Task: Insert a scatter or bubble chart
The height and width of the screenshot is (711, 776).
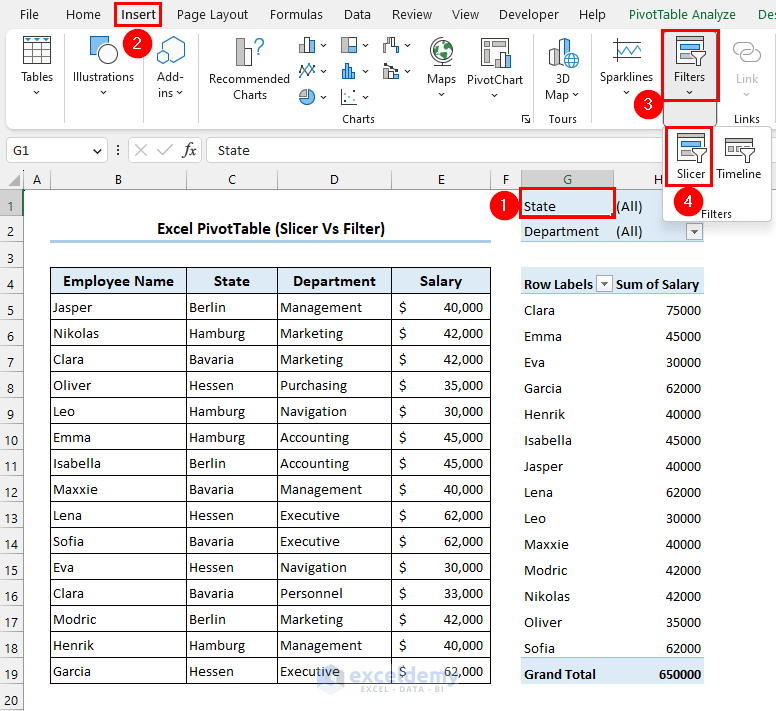Action: (x=349, y=97)
